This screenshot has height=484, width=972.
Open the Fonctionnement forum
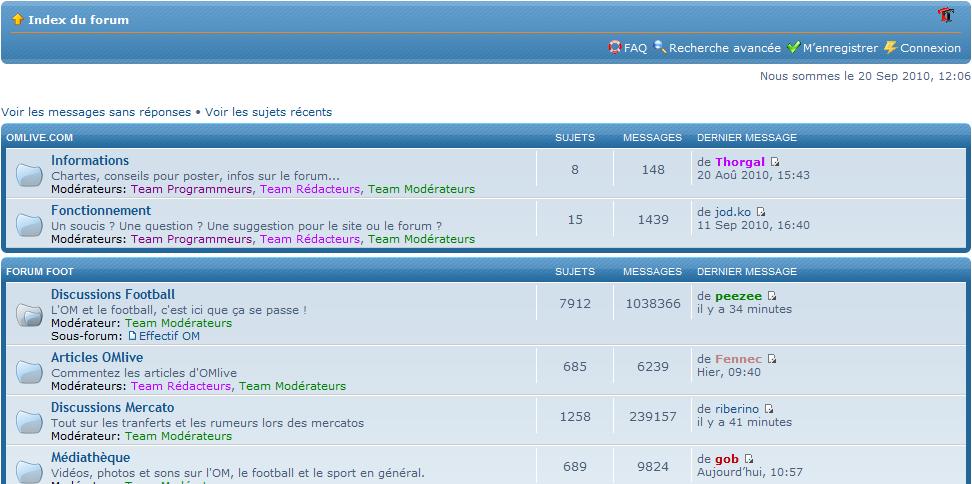click(x=101, y=210)
